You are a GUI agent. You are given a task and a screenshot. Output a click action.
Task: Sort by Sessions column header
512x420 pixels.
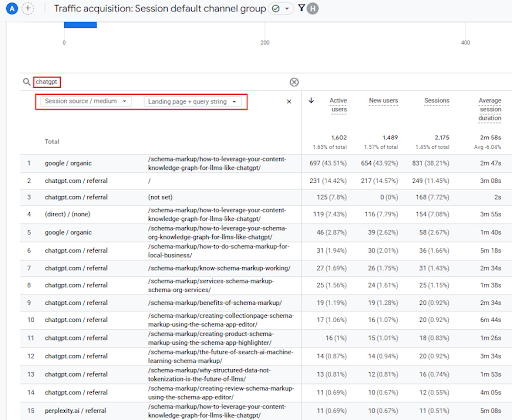pos(437,101)
